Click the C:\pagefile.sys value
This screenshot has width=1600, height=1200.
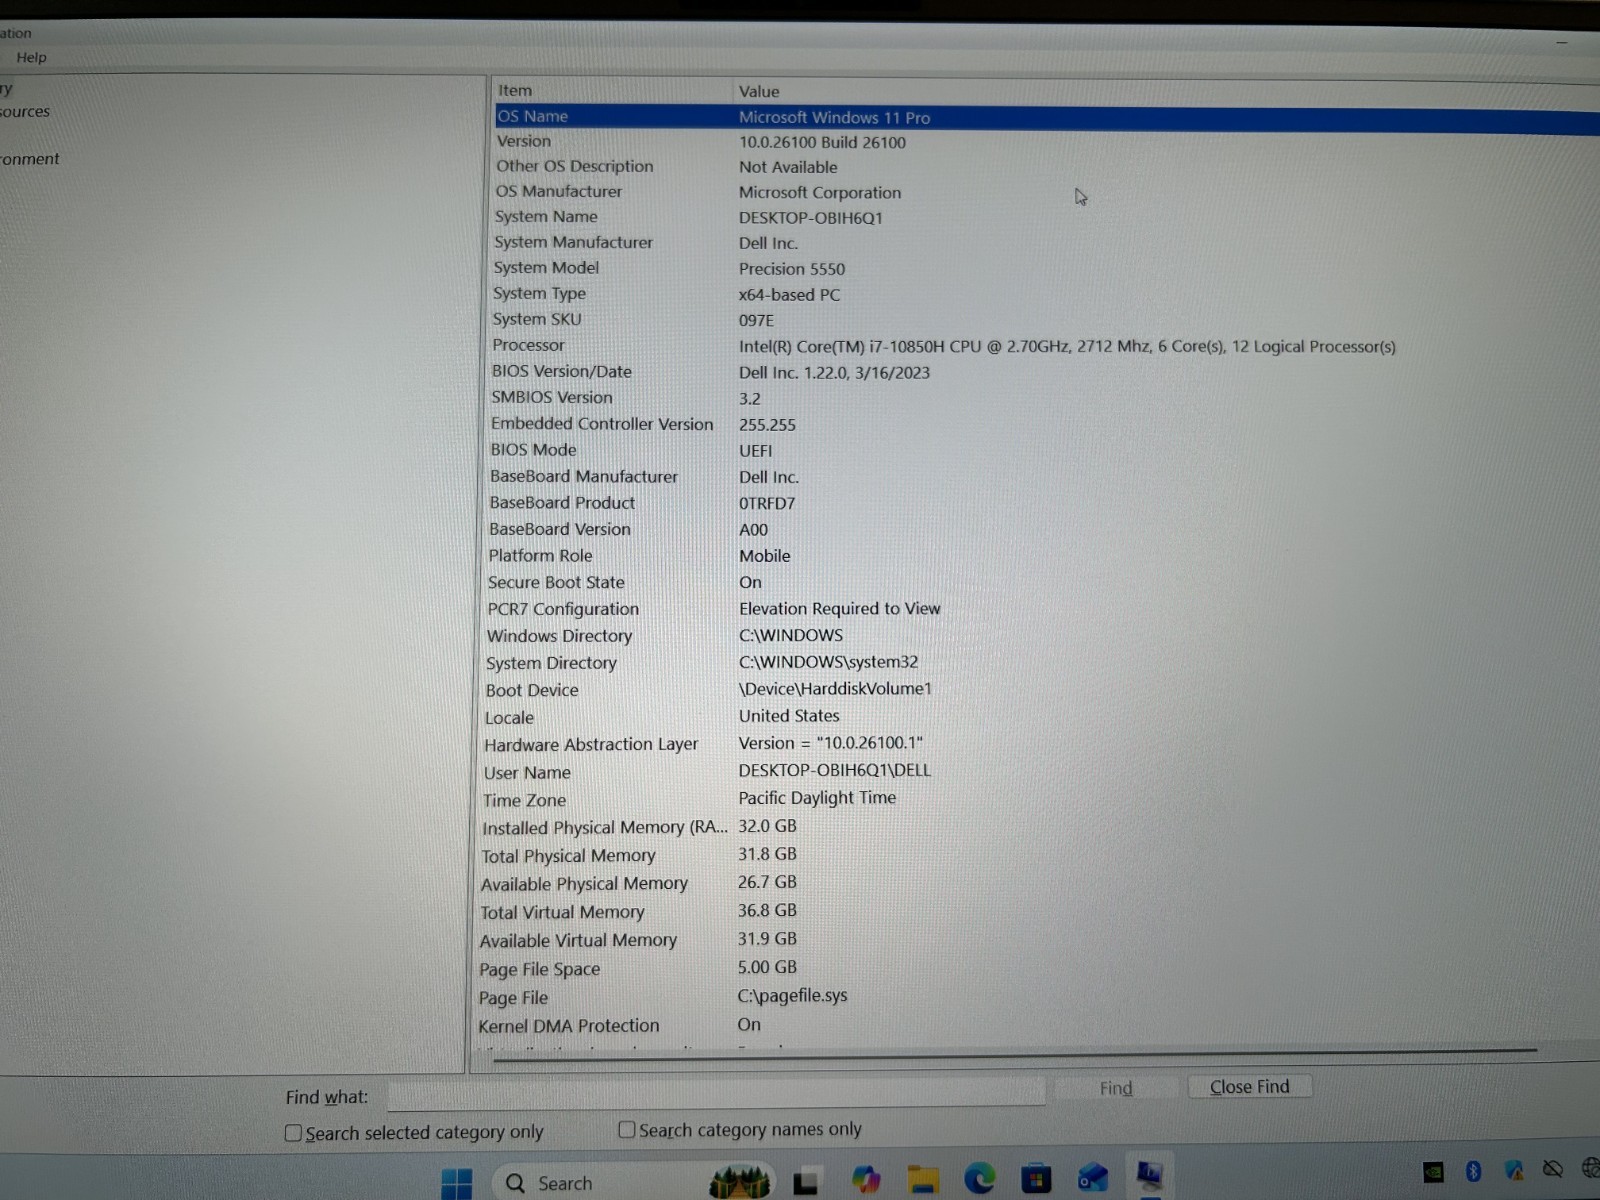coord(792,996)
